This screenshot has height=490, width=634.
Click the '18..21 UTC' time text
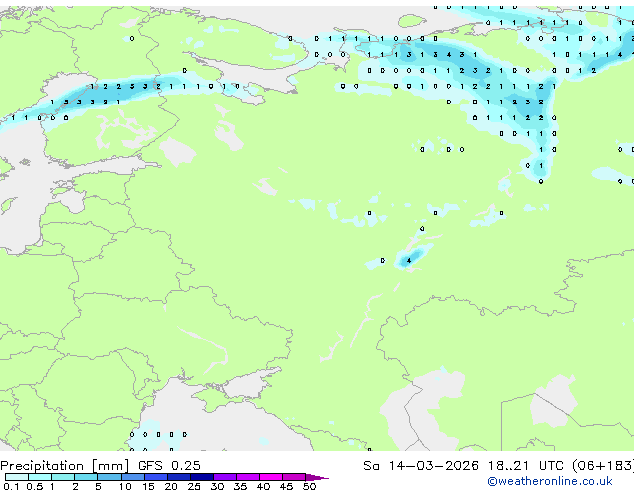coord(526,466)
